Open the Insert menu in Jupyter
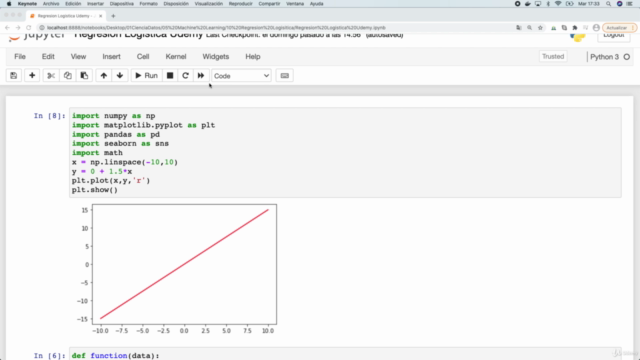Image resolution: width=640 pixels, height=360 pixels. pos(111,57)
